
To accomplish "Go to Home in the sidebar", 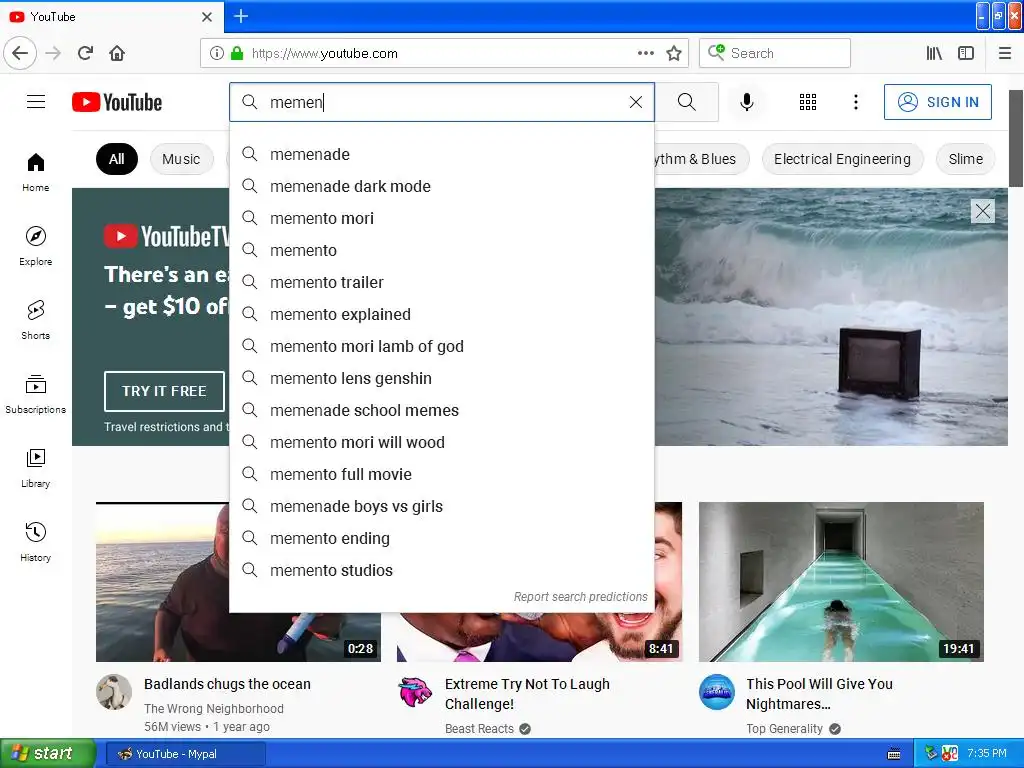I will coord(36,172).
